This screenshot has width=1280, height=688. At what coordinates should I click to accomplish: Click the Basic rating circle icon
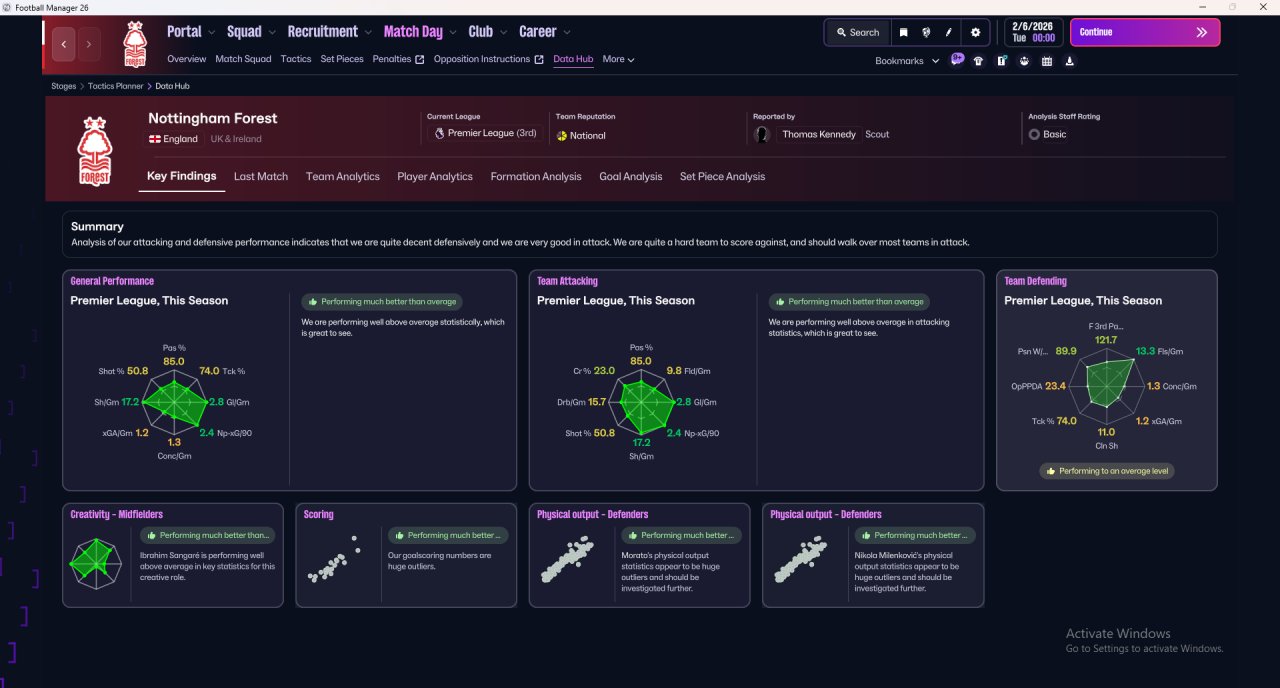[x=1034, y=134]
